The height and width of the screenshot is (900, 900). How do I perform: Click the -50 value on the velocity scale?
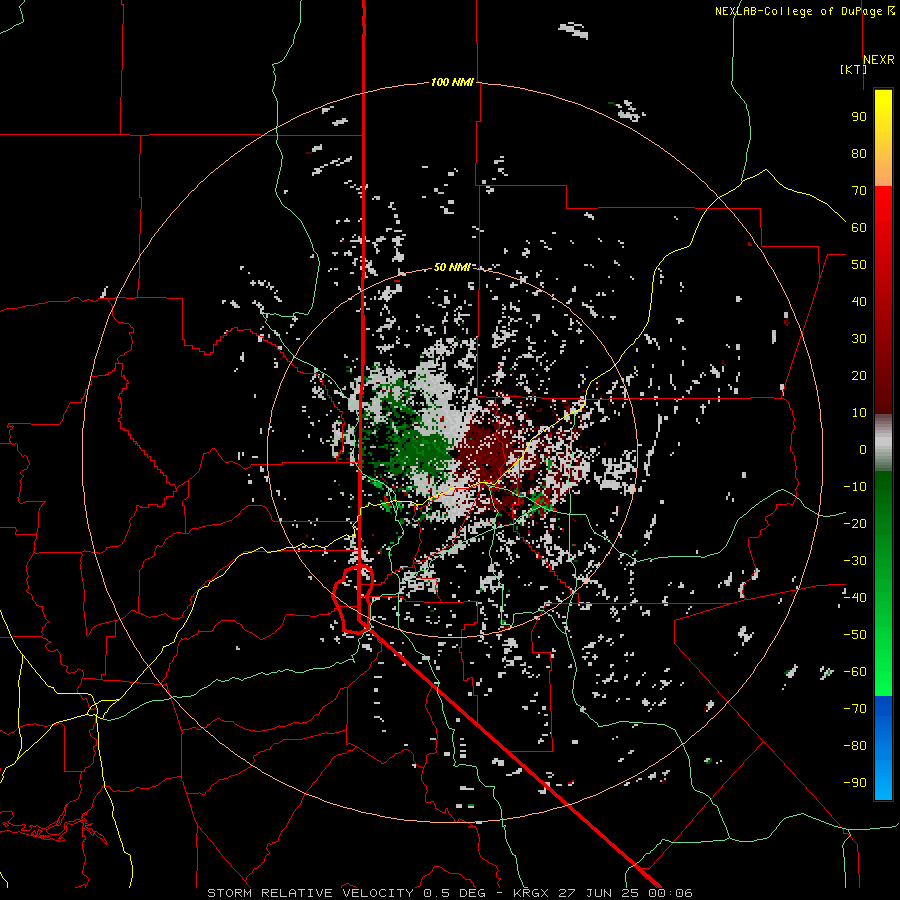pyautogui.click(x=855, y=634)
